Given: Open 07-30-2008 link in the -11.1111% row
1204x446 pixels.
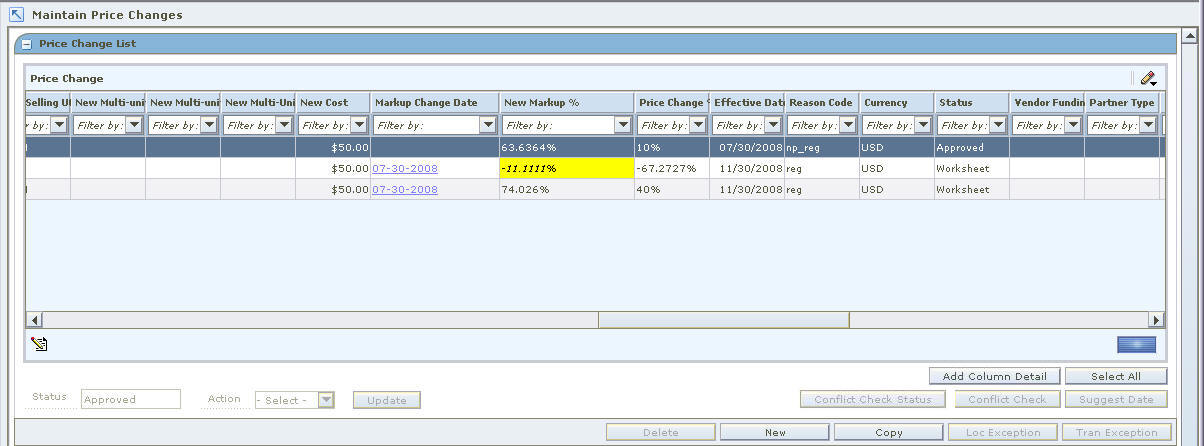Looking at the screenshot, I should (x=405, y=168).
